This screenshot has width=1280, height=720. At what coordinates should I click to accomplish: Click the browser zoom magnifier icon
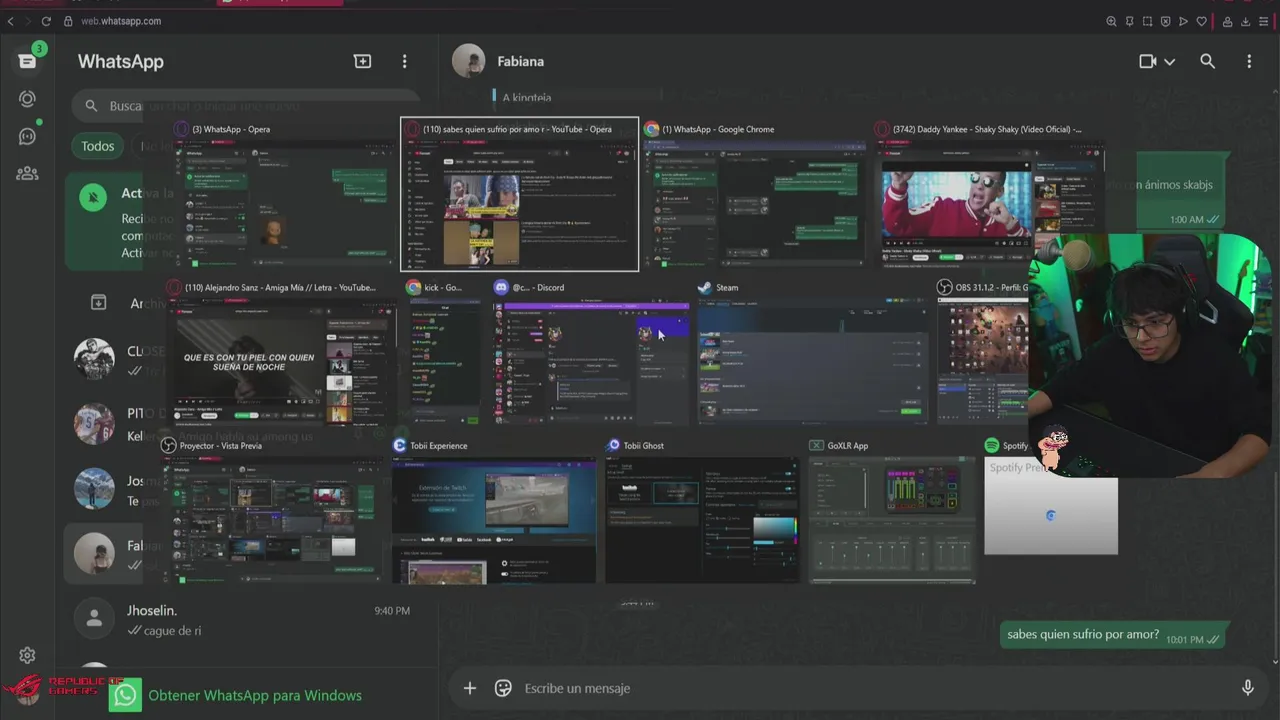point(1112,21)
